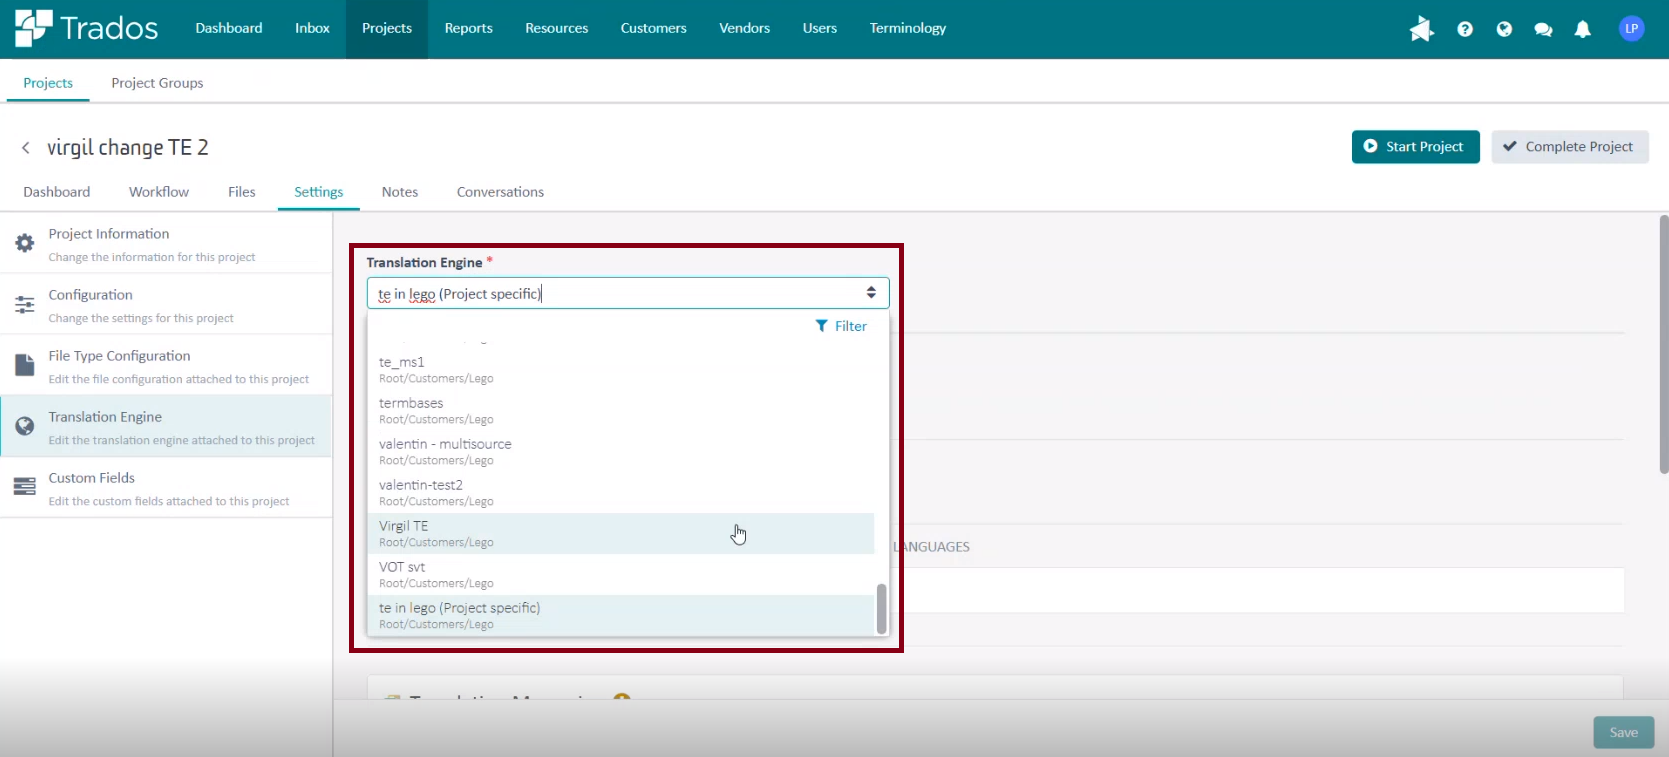
Task: Switch to the Project Groups tab
Action: (x=157, y=83)
